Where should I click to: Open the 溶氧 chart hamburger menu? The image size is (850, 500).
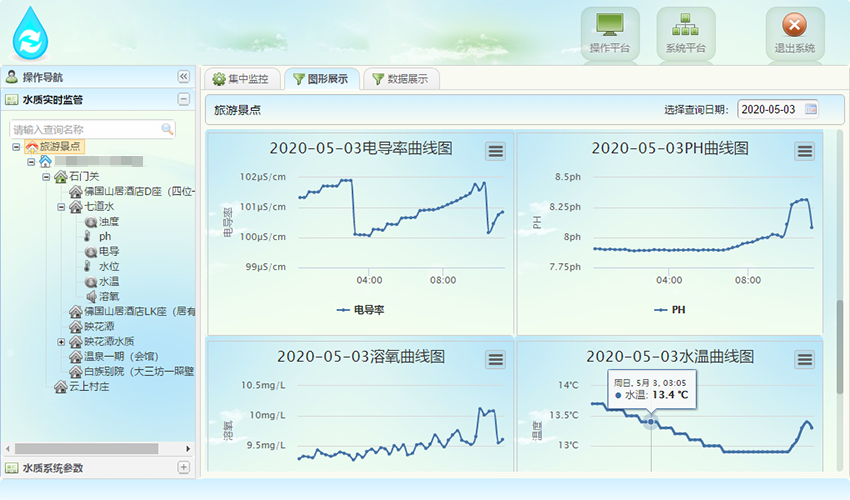[495, 359]
